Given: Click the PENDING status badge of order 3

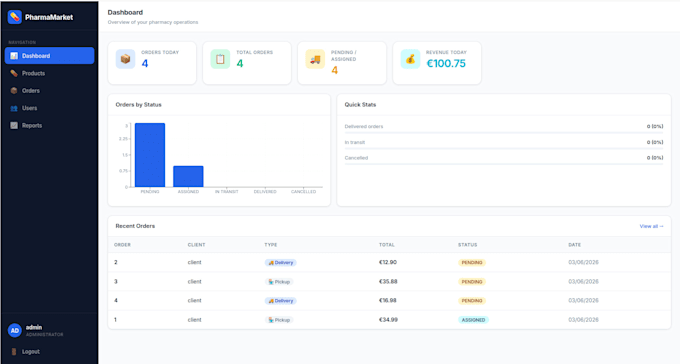Looking at the screenshot, I should [472, 282].
